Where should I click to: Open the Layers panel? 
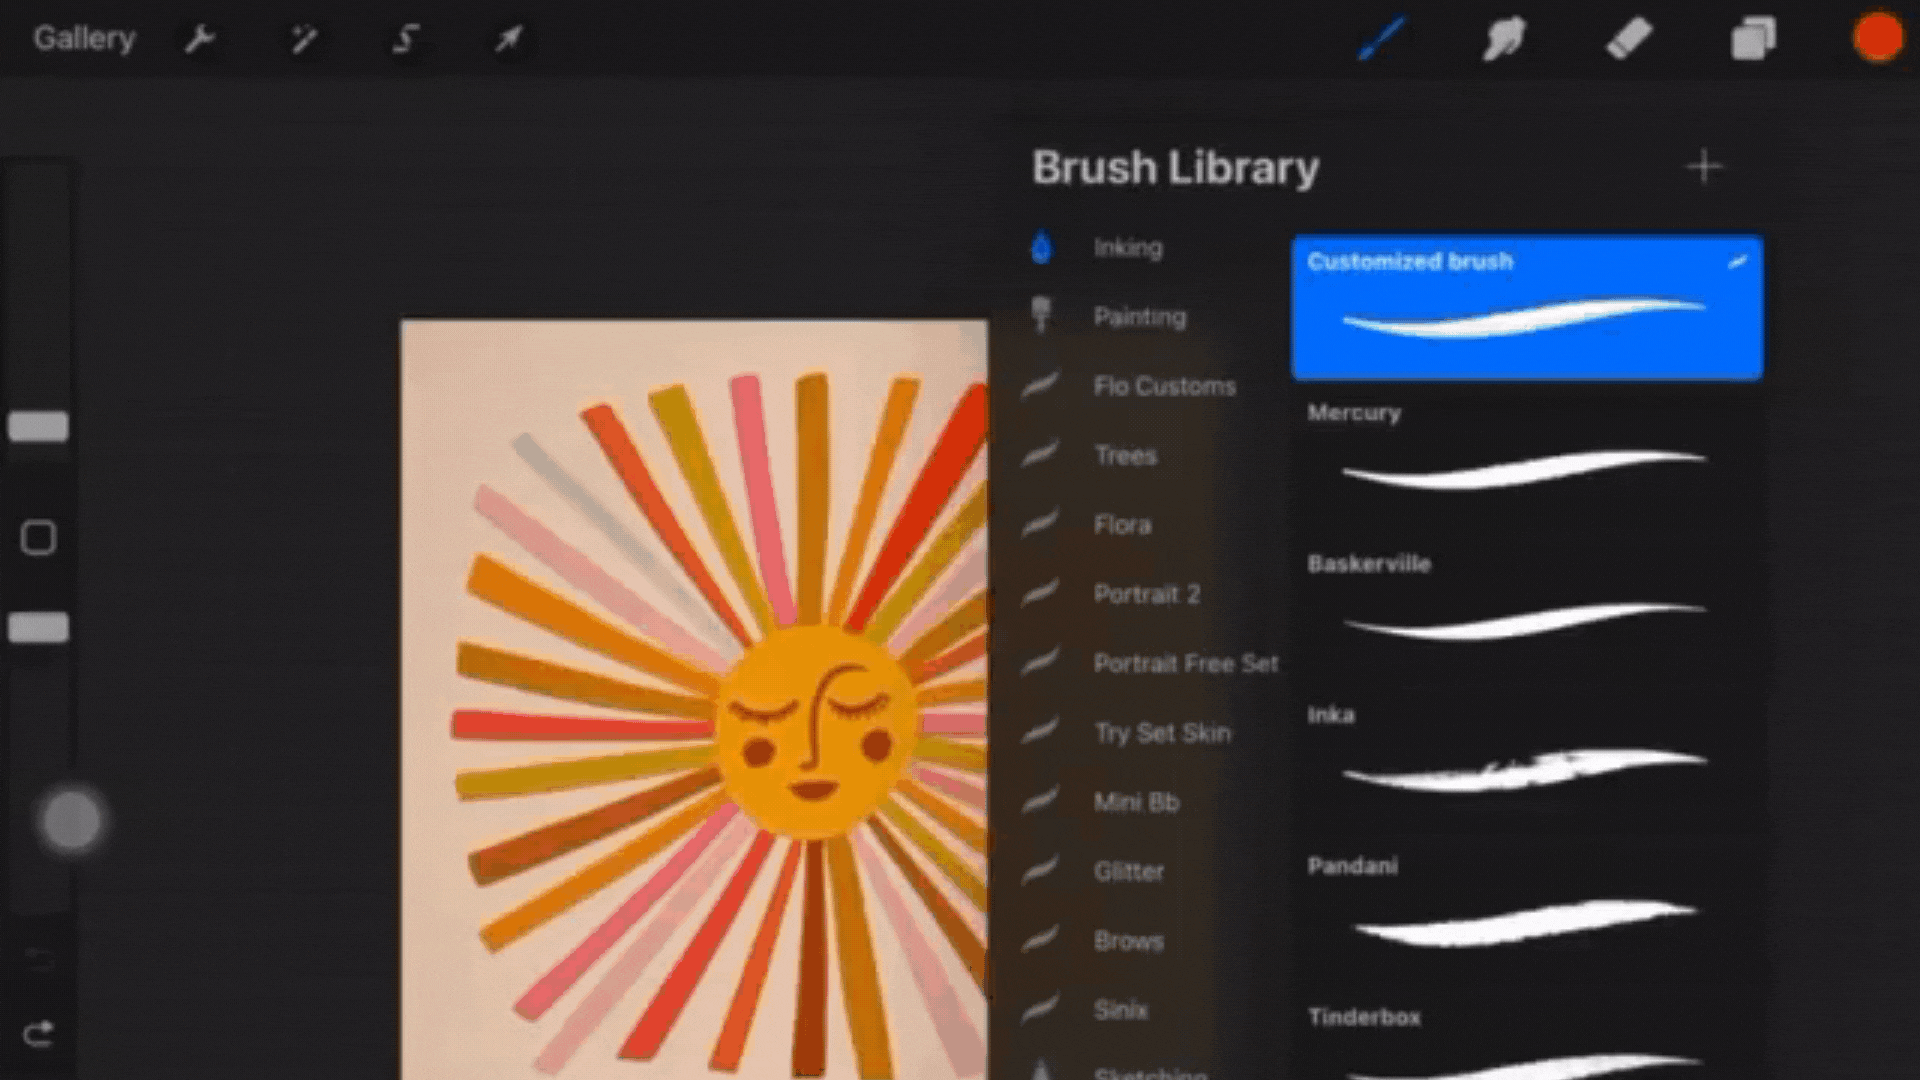pyautogui.click(x=1753, y=39)
